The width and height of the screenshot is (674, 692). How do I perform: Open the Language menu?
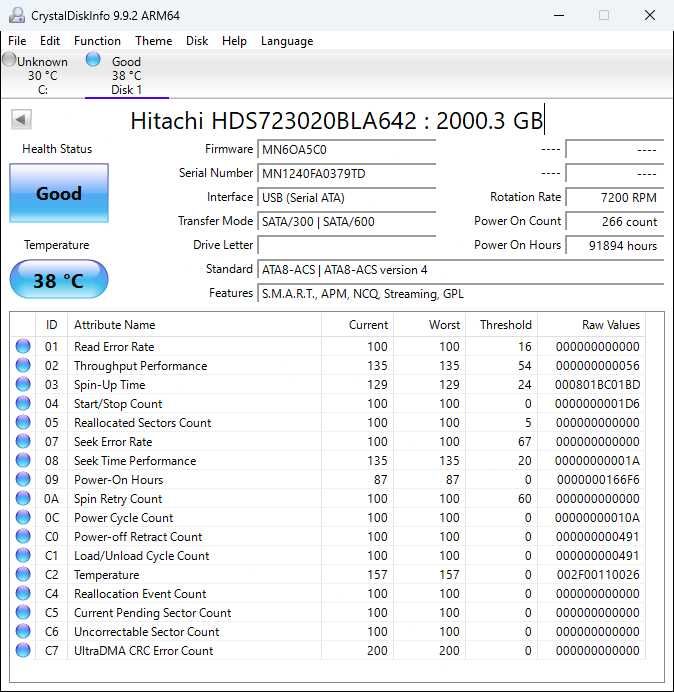[287, 41]
